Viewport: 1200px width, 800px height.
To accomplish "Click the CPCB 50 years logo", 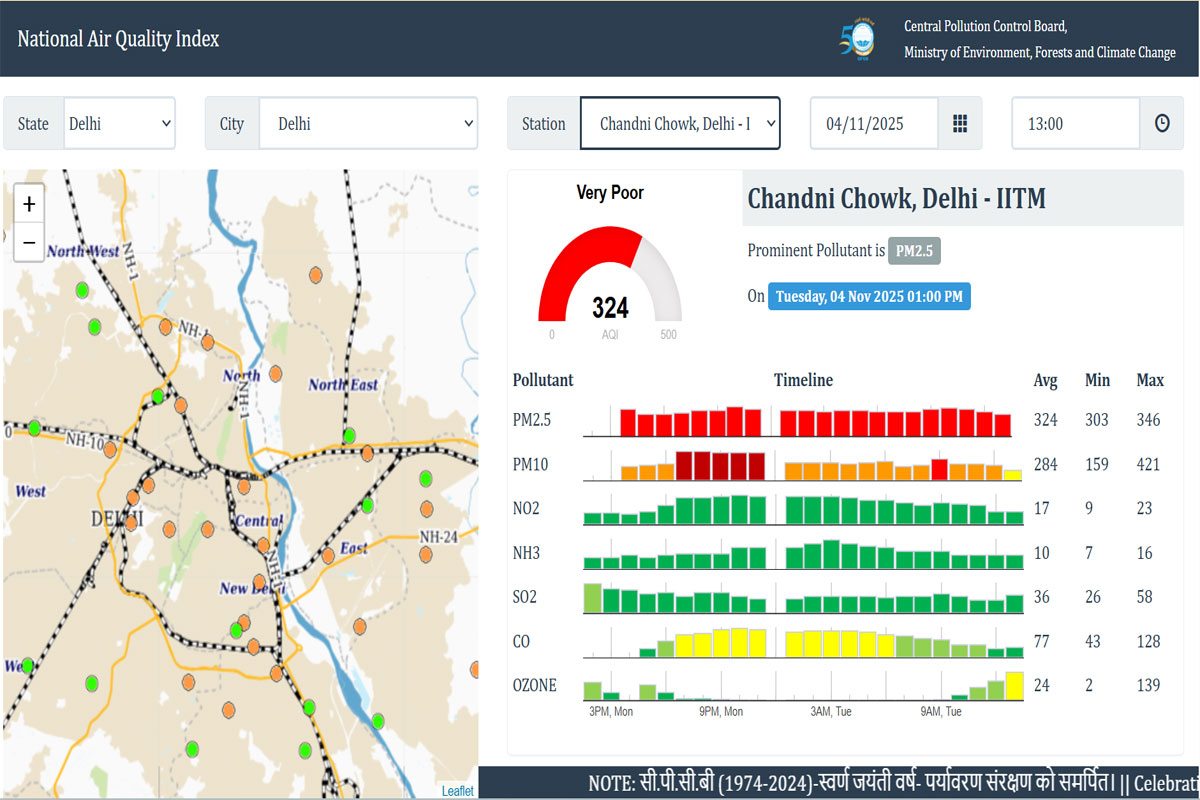I will [x=857, y=40].
